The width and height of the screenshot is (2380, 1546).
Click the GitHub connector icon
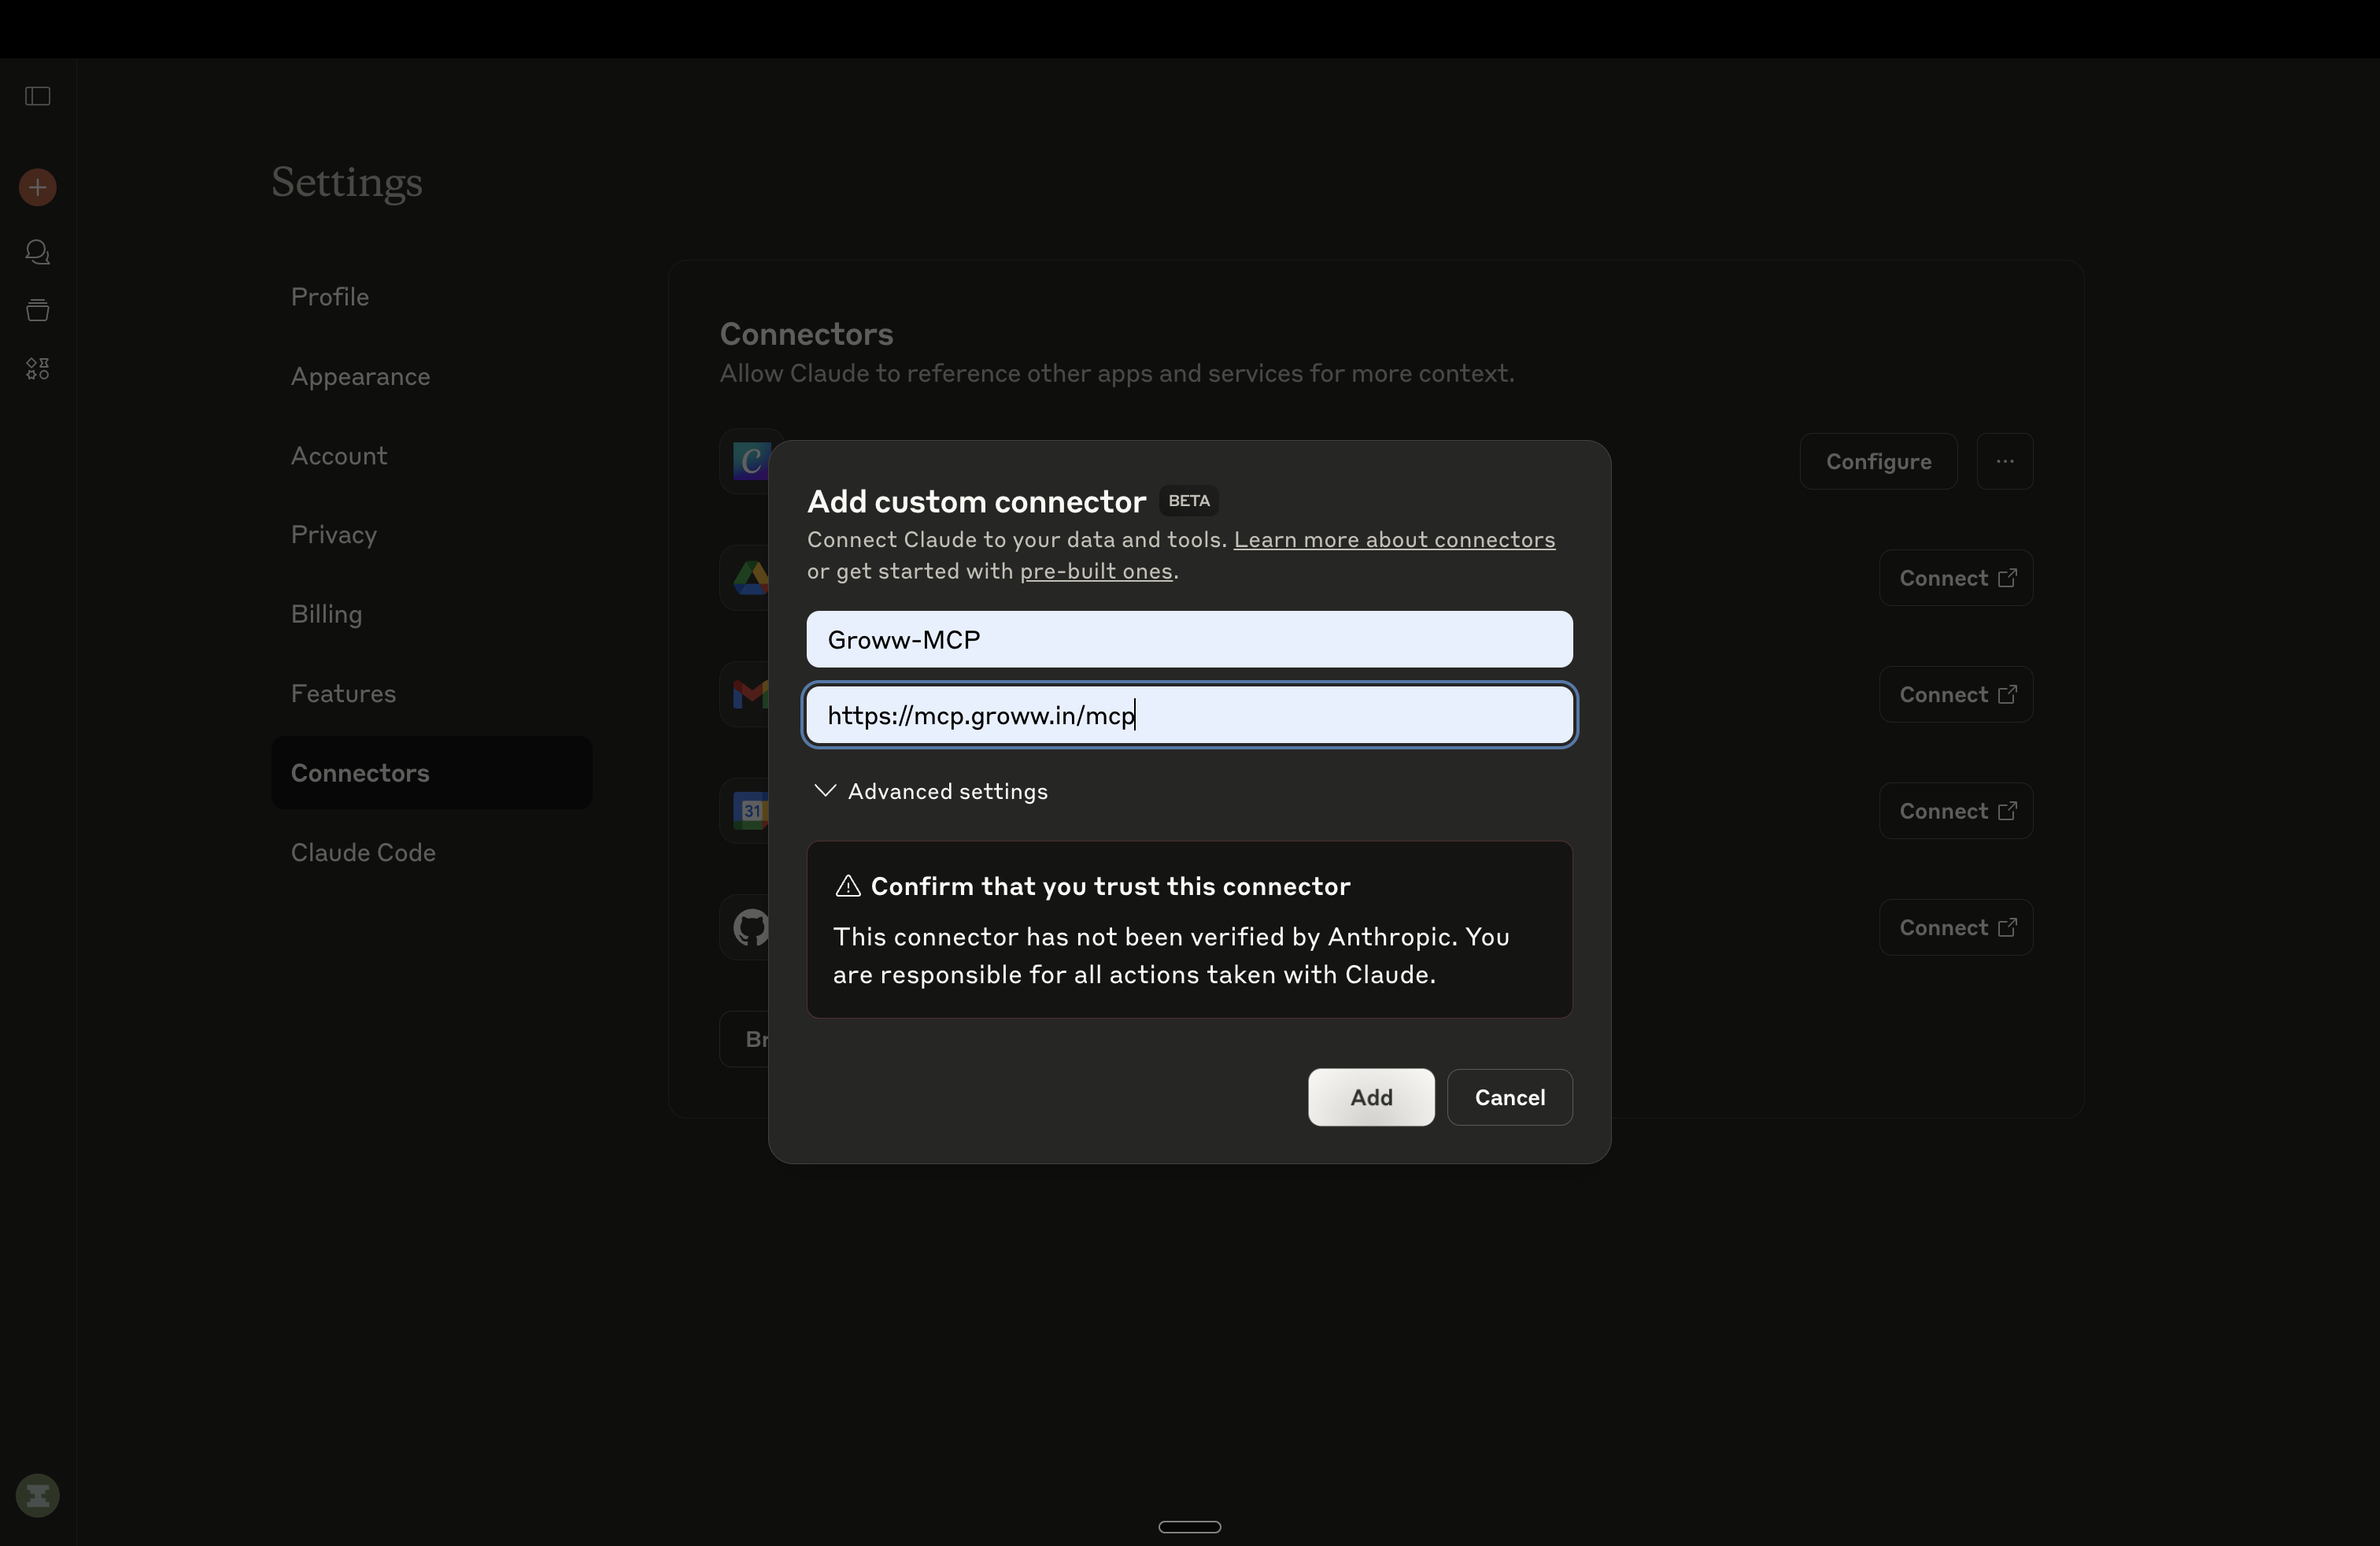tap(750, 927)
